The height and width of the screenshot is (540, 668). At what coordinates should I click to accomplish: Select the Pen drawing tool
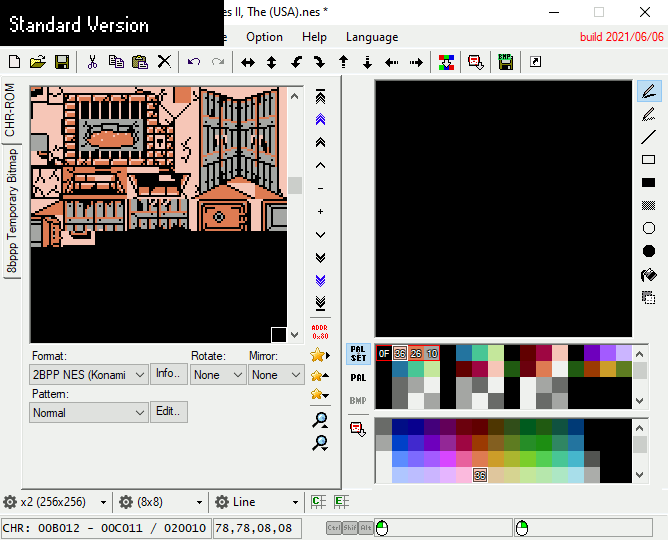pyautogui.click(x=649, y=91)
